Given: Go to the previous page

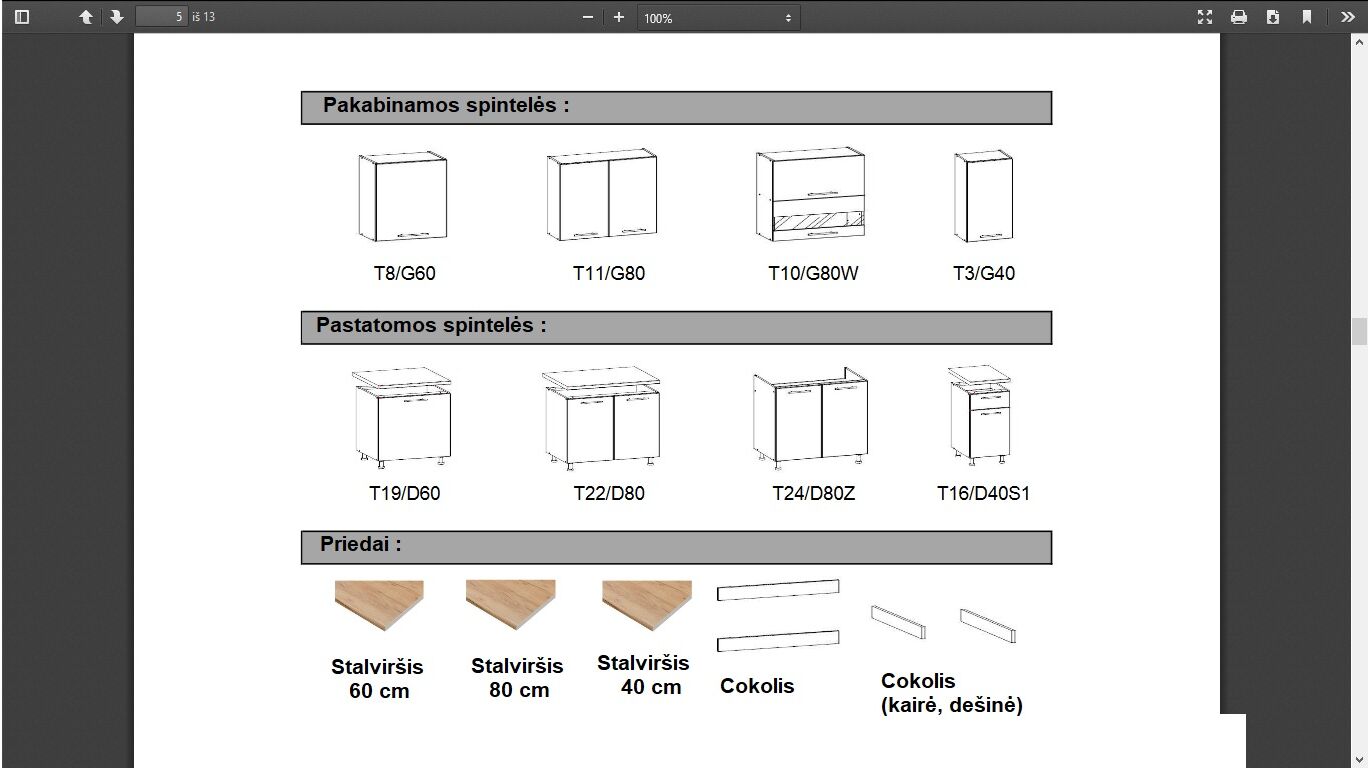Looking at the screenshot, I should pos(86,17).
